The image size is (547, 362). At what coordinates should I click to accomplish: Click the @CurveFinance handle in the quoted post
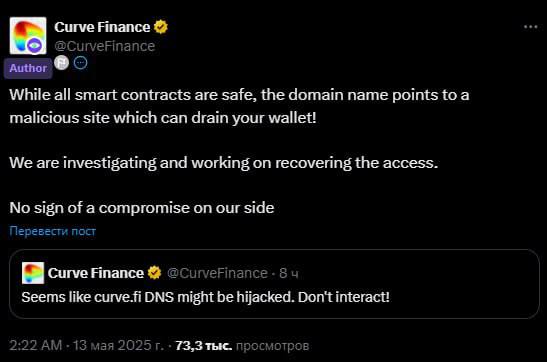[217, 273]
